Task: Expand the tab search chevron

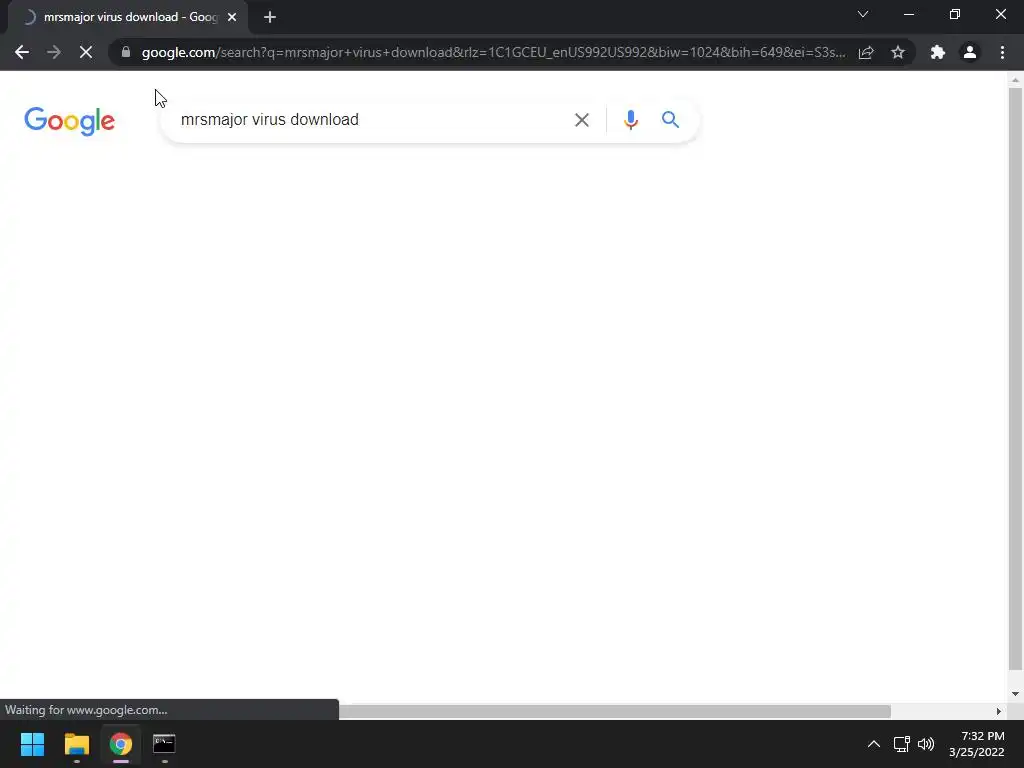Action: (x=863, y=14)
